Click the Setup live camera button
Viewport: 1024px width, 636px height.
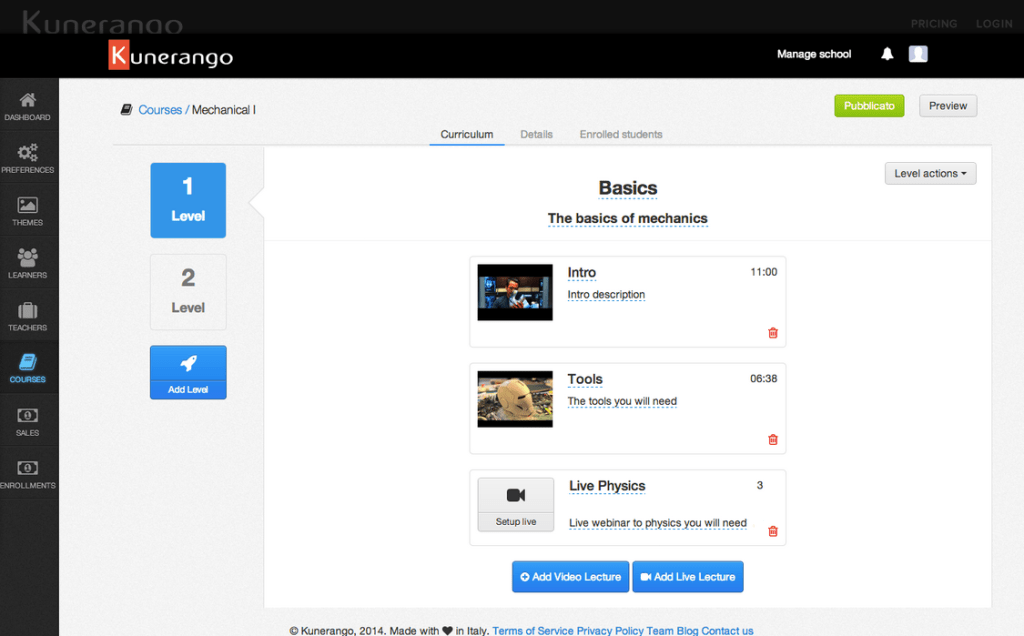coord(516,504)
